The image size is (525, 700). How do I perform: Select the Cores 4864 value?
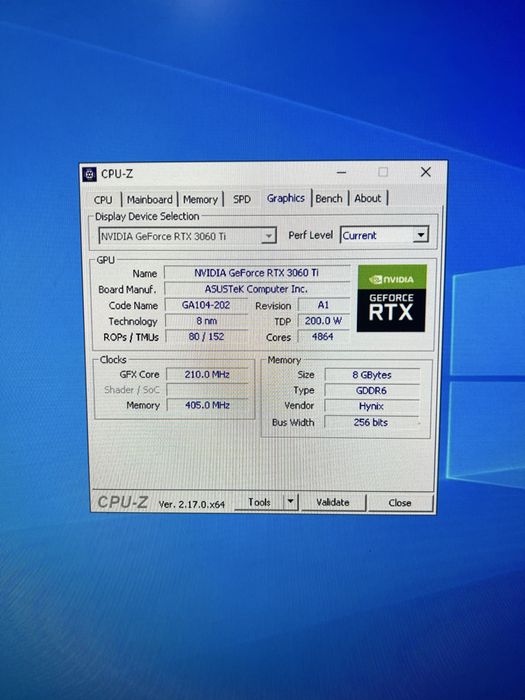323,336
